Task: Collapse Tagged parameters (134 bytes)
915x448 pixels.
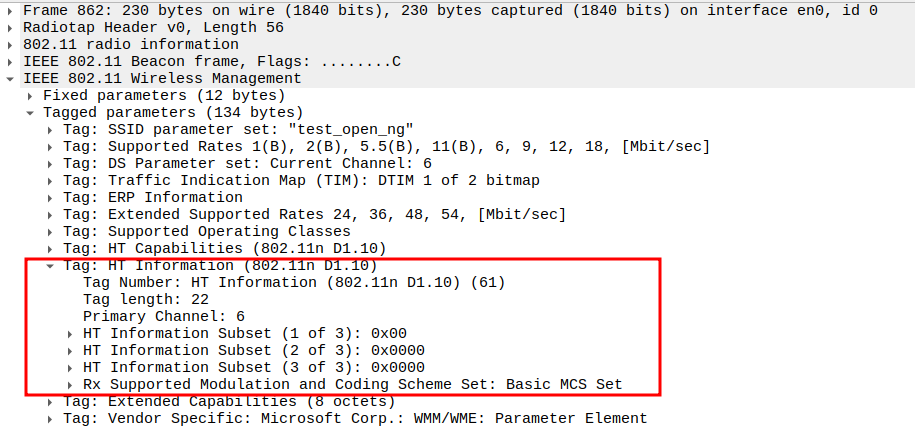Action: [30, 112]
